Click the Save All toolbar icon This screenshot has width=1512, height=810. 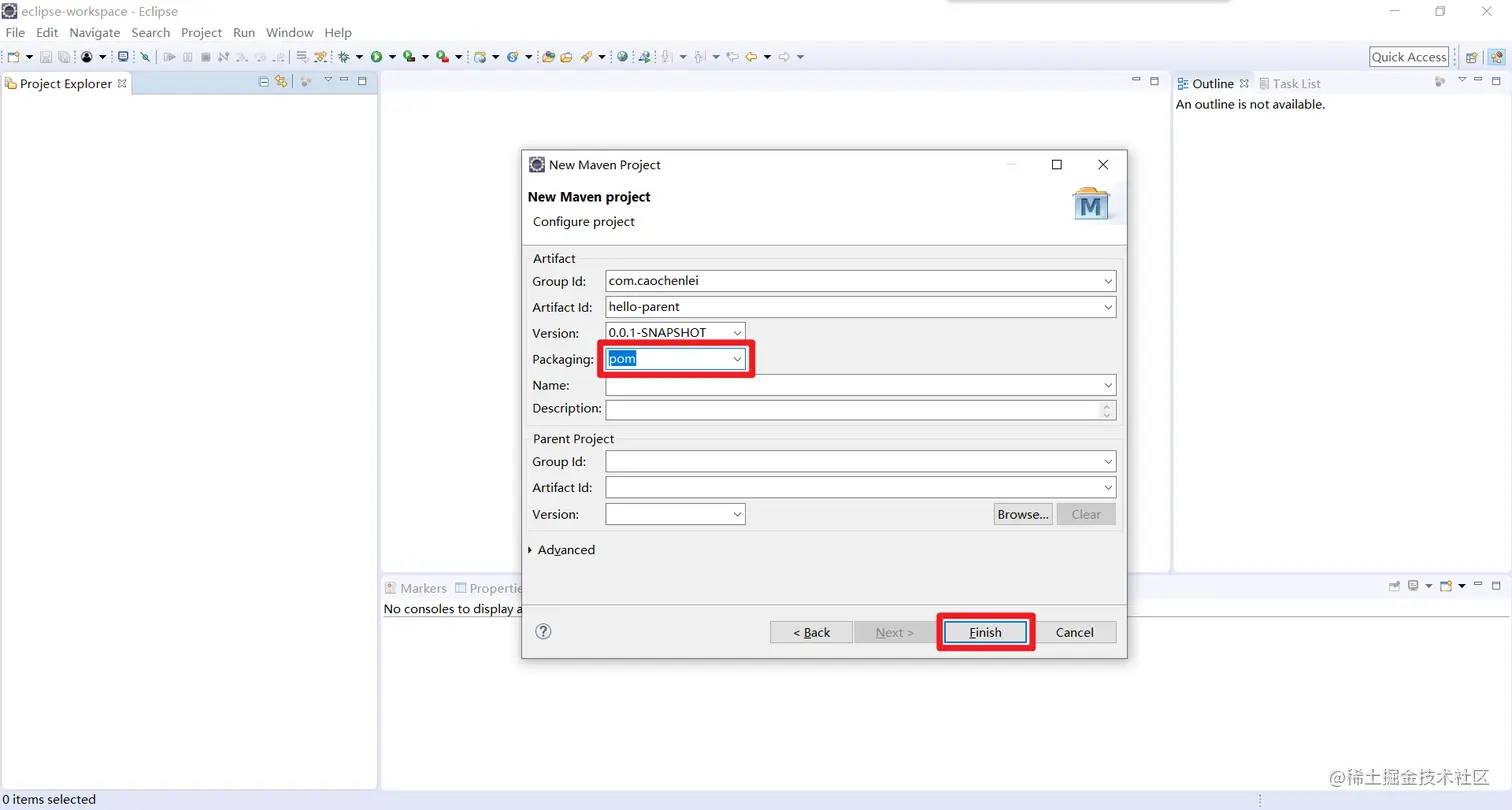pos(64,57)
